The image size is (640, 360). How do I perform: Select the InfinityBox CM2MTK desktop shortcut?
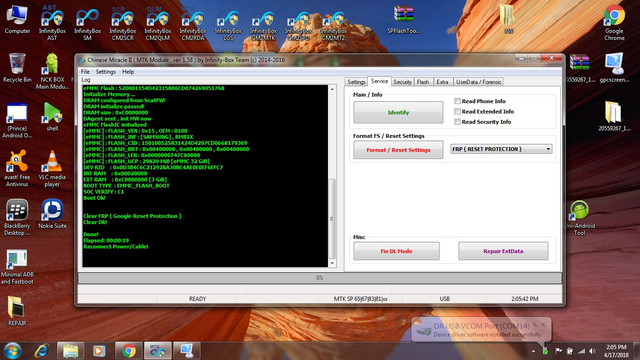[x=263, y=25]
